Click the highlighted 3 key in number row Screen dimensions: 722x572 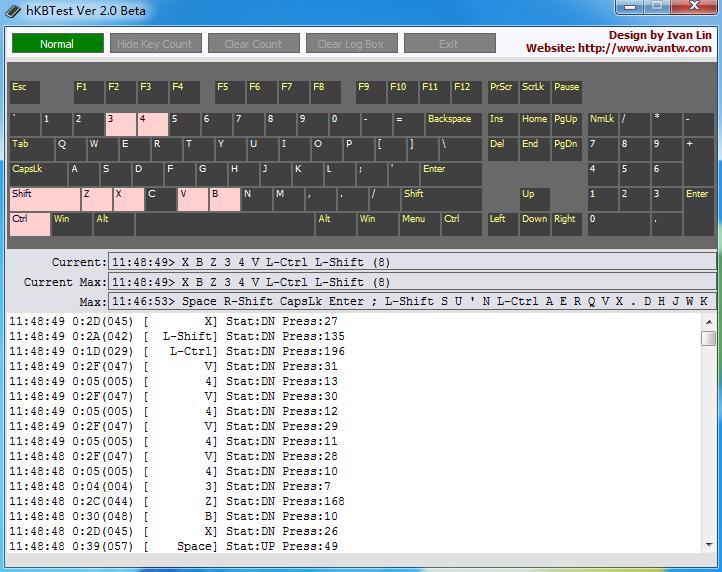(121, 124)
